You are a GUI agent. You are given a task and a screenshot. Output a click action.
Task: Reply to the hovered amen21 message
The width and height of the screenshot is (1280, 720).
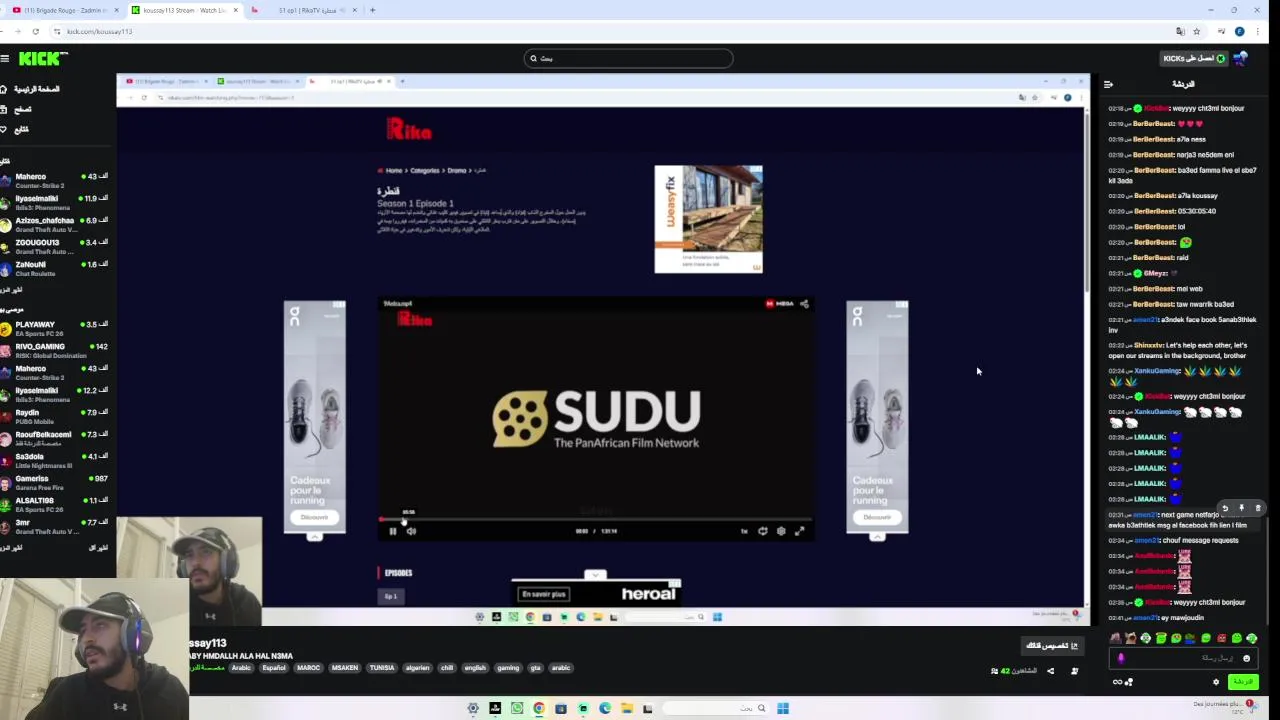(x=1225, y=508)
